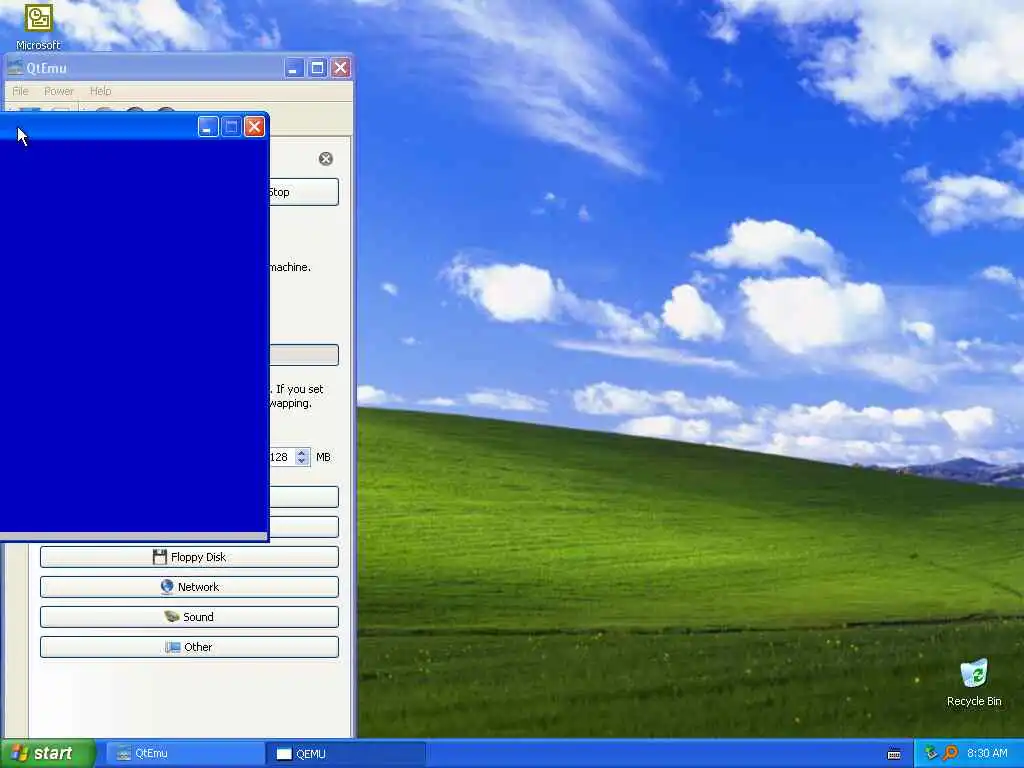Increase memory size with the spinner up arrow

[x=302, y=453]
